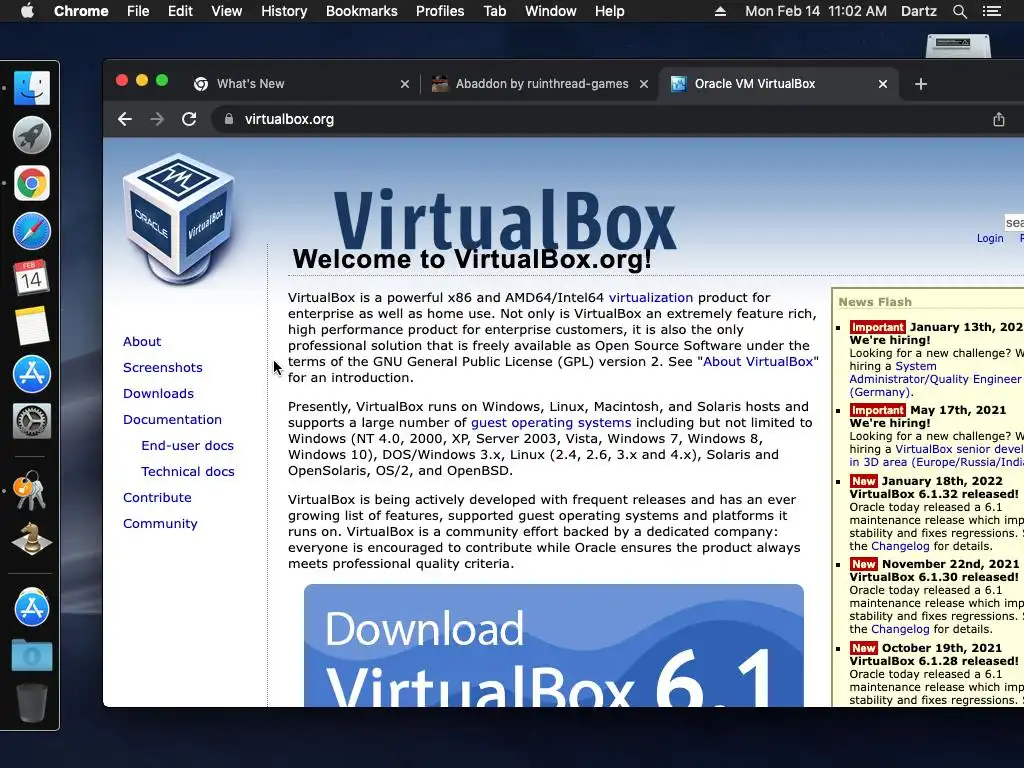Open the Bookmarks menu

click(x=362, y=11)
